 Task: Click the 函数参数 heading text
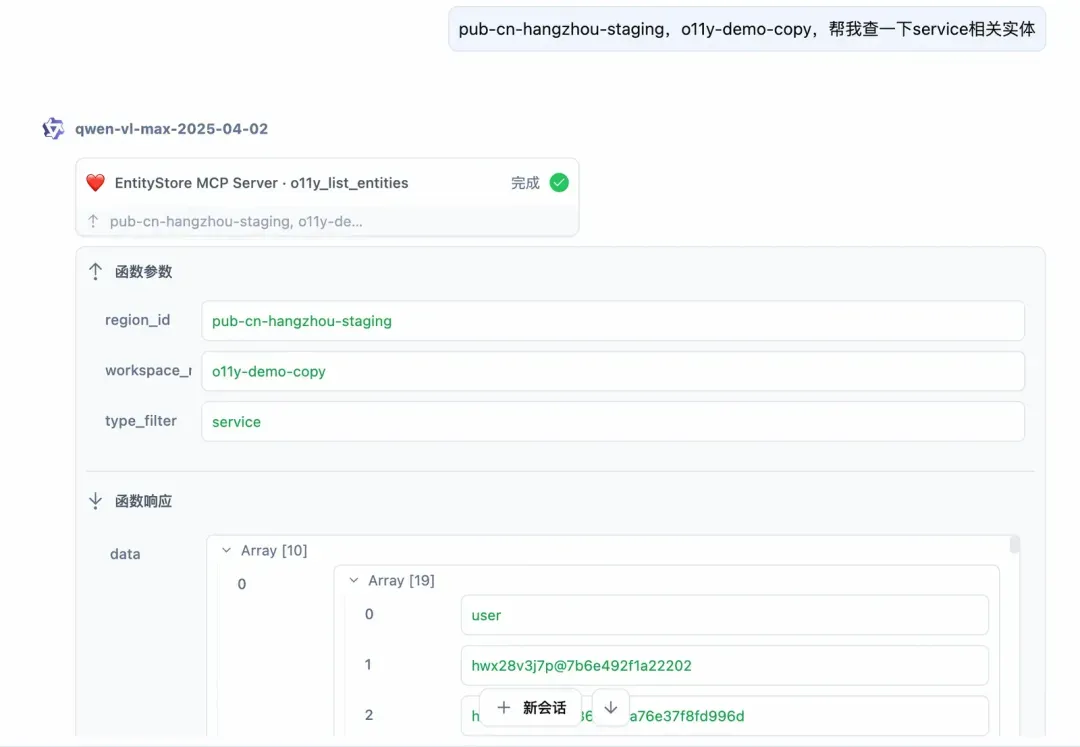click(143, 271)
